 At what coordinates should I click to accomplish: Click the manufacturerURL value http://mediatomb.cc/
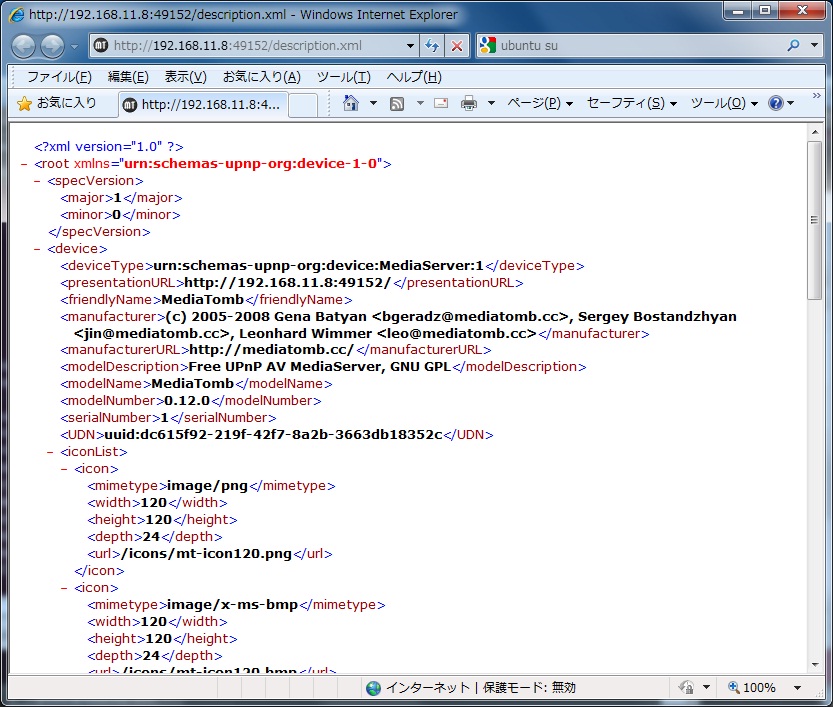click(271, 350)
